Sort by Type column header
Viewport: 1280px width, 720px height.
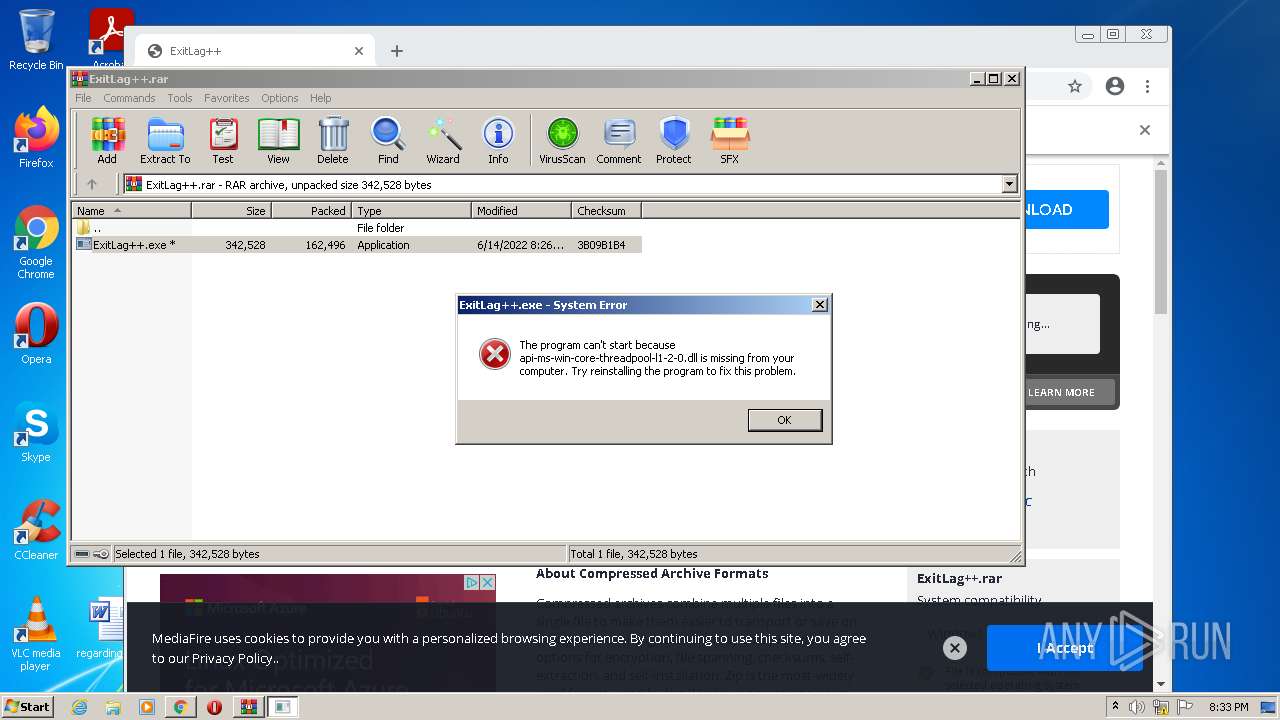411,210
